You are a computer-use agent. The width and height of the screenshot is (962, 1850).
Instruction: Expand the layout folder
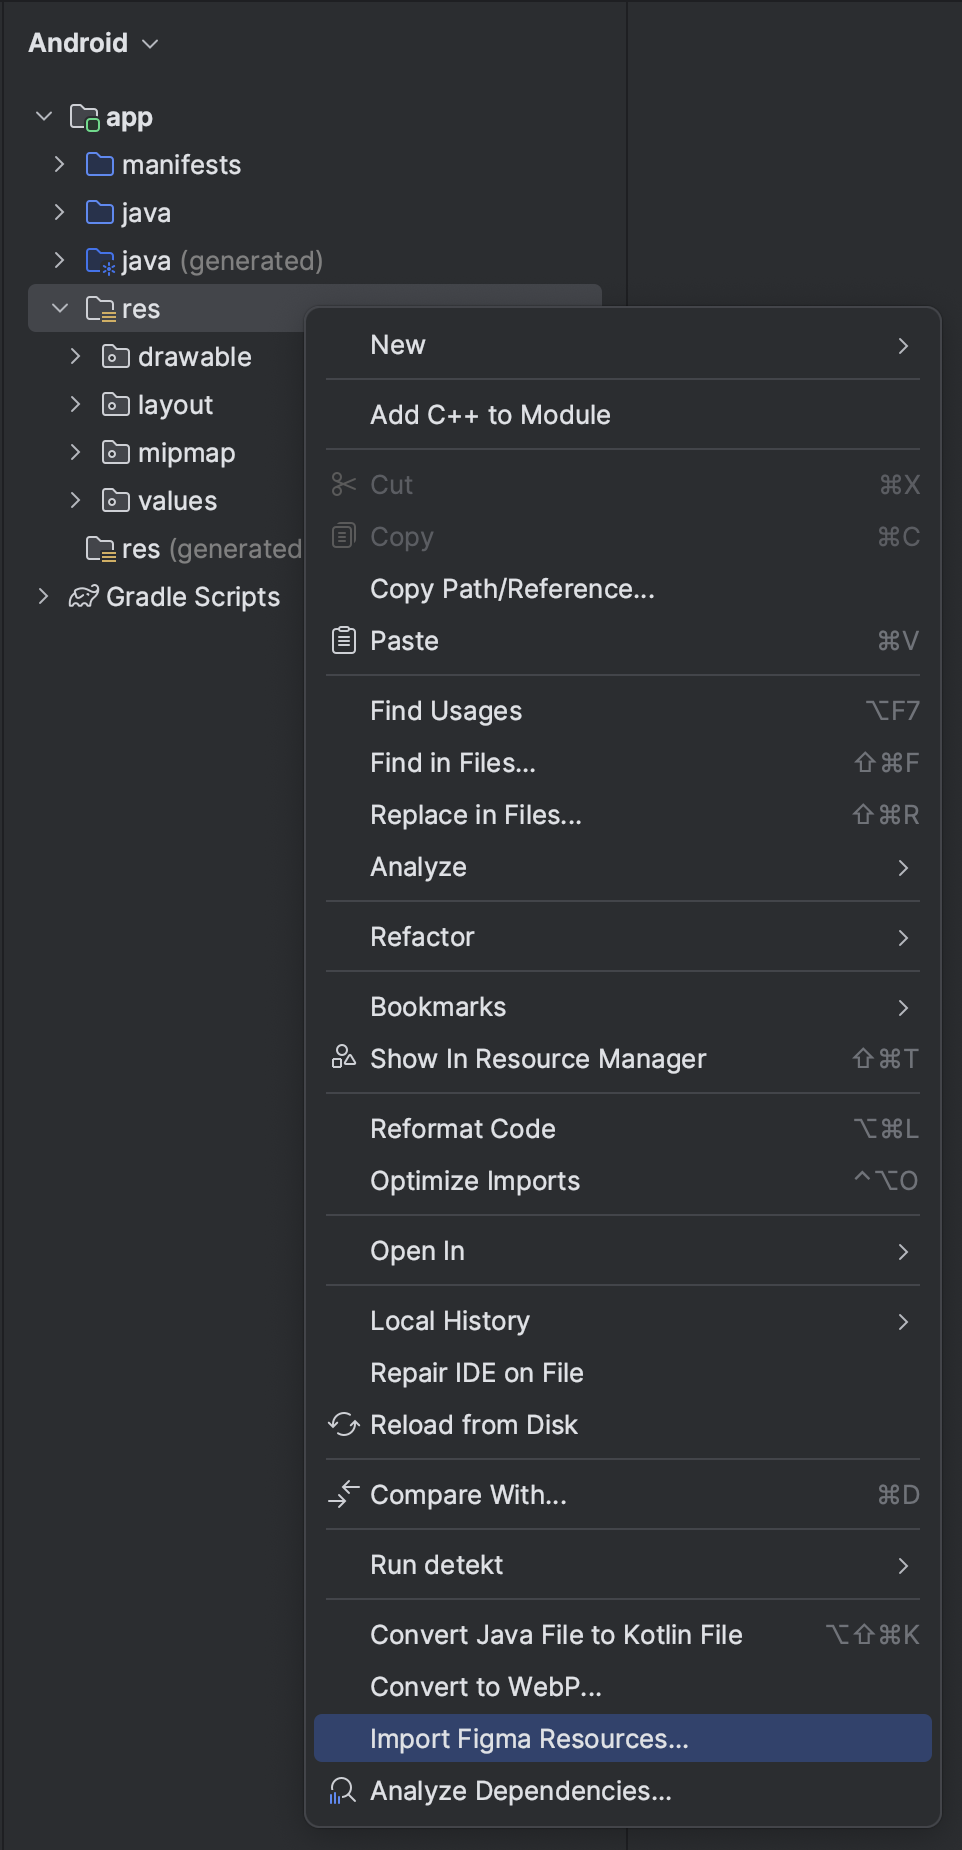(x=76, y=404)
